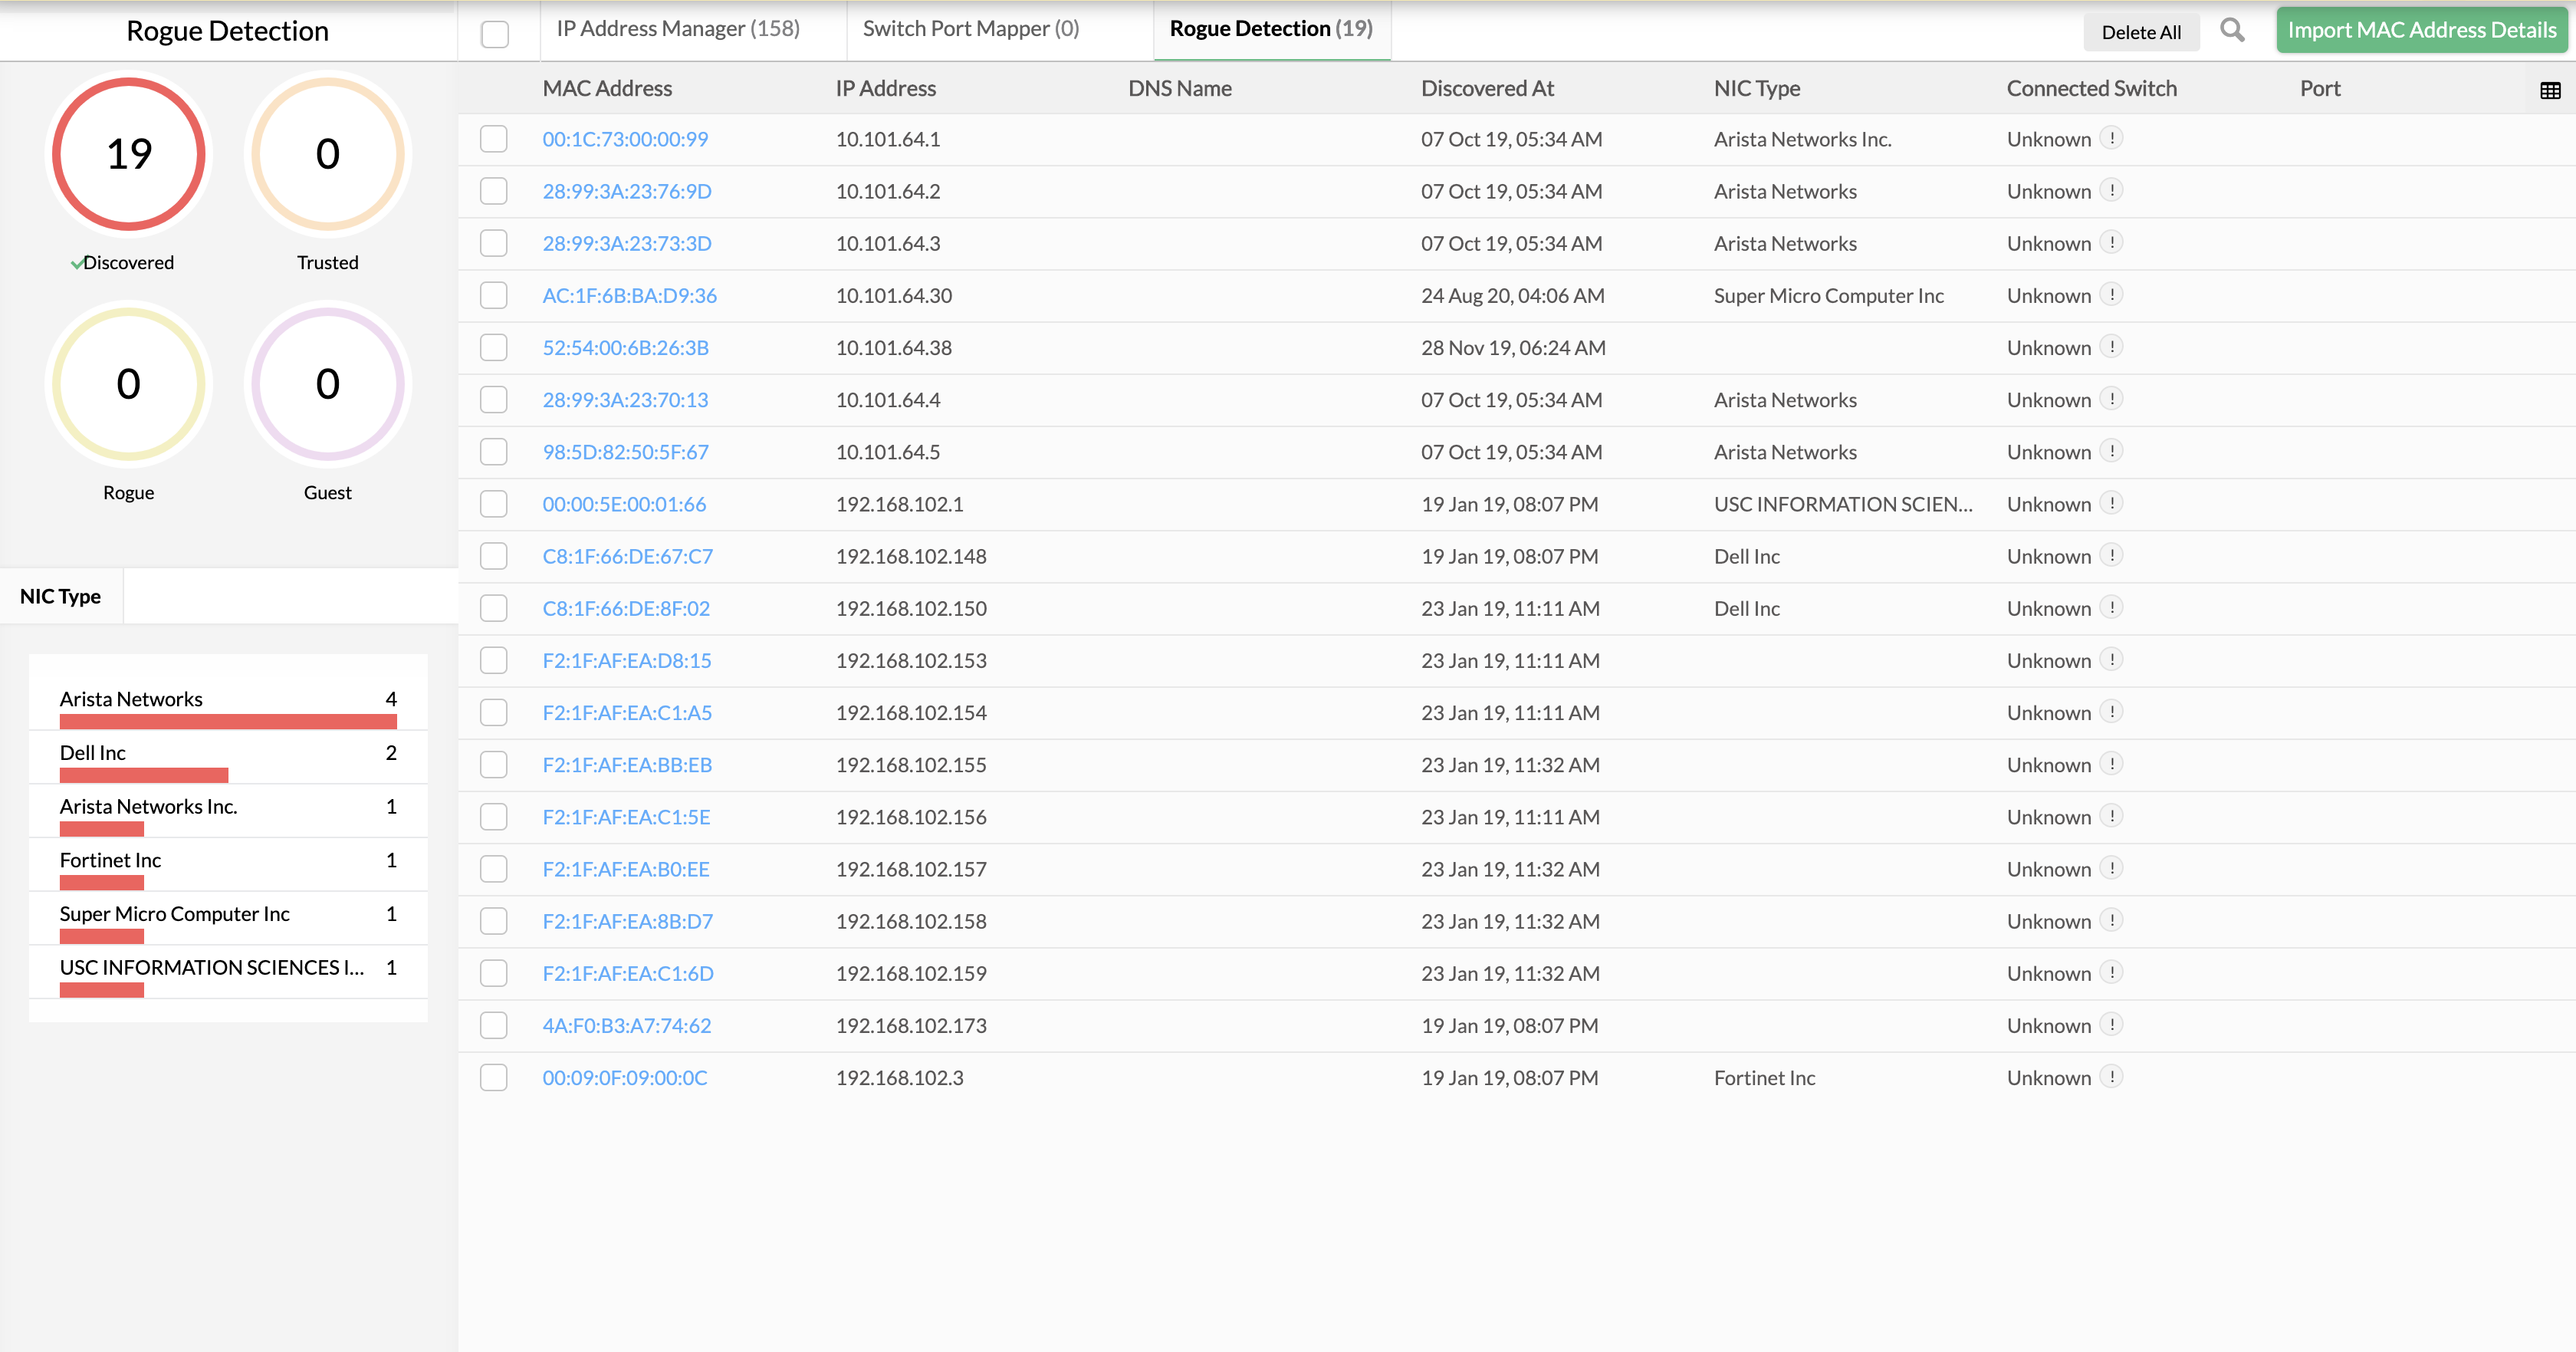Click warning icon on the Fortinet Inc row
This screenshot has height=1352, width=2576.
[x=2112, y=1077]
